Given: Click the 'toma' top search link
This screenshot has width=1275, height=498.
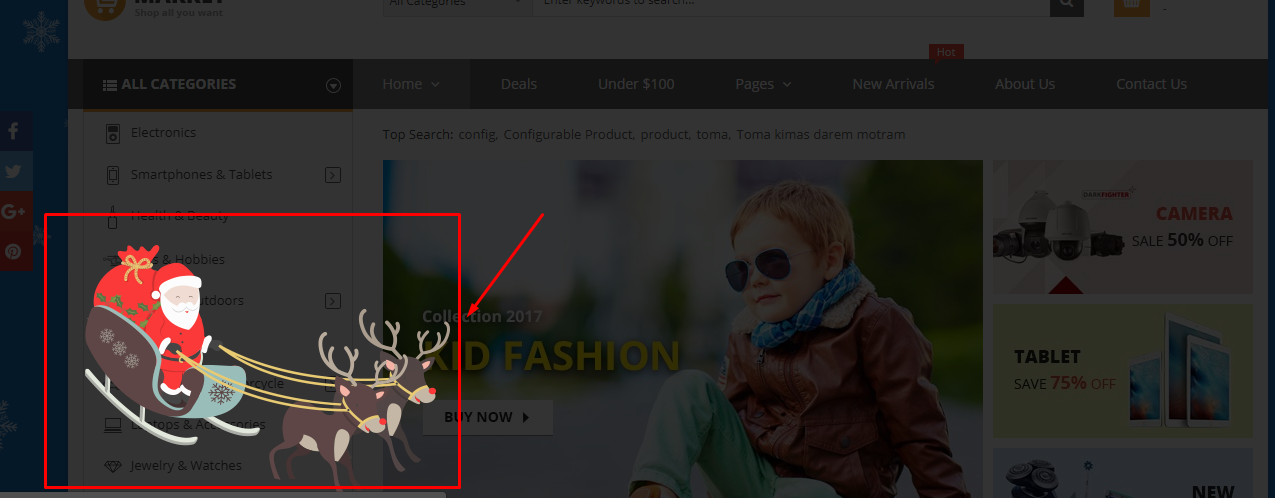Looking at the screenshot, I should [x=712, y=134].
